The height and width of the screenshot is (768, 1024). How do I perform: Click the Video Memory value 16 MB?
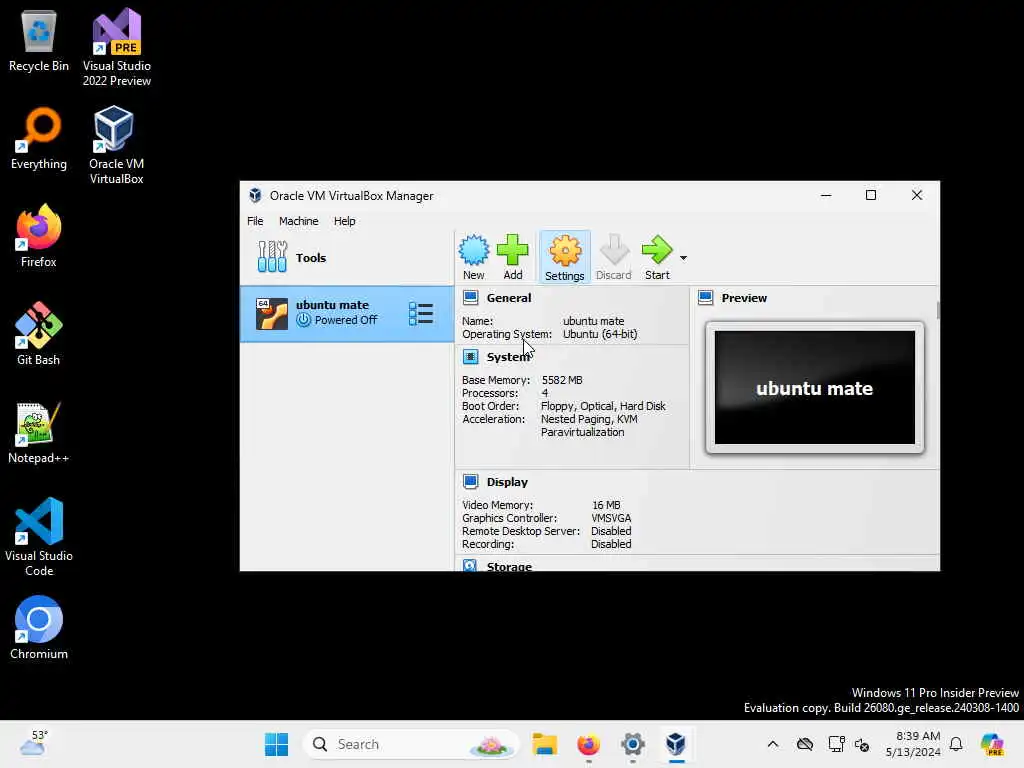[606, 505]
